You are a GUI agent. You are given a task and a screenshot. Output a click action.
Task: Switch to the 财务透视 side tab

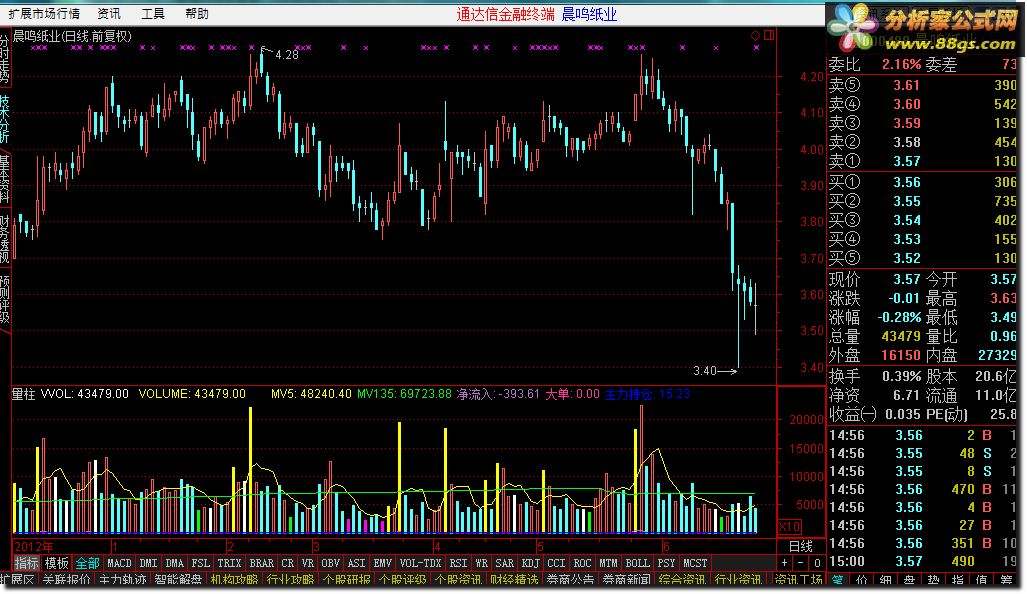click(5, 240)
